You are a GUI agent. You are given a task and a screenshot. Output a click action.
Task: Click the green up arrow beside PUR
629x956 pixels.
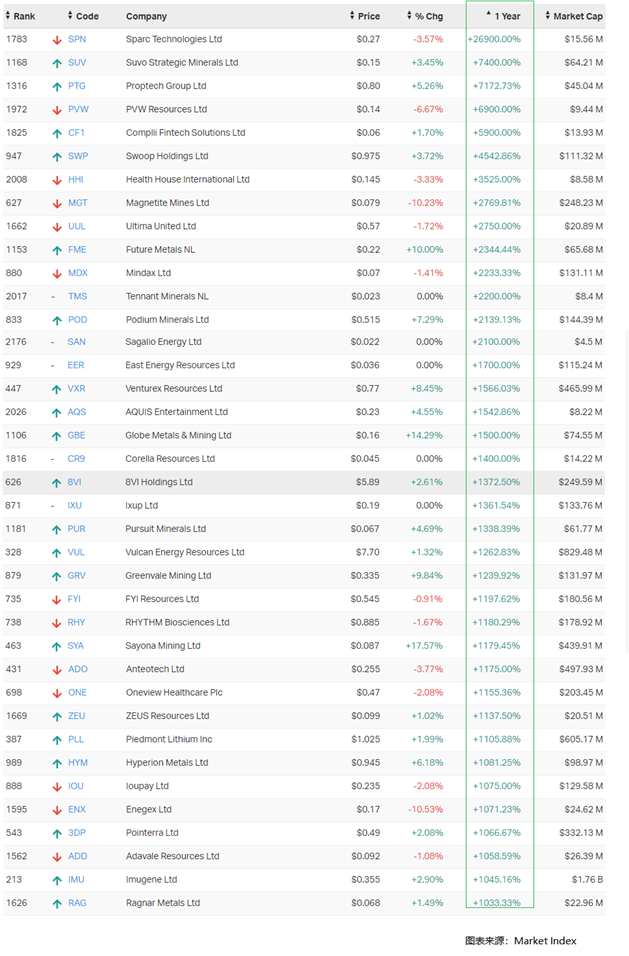pyautogui.click(x=56, y=530)
